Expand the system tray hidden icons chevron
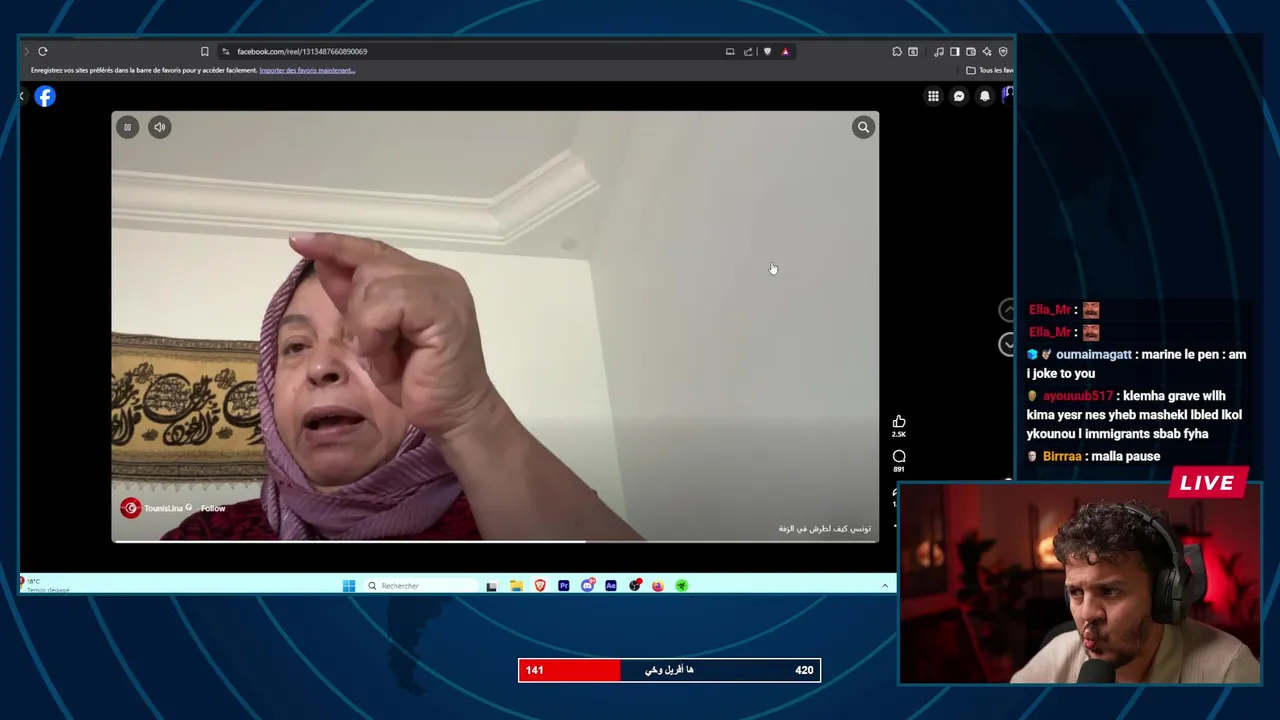The height and width of the screenshot is (720, 1280). click(x=885, y=586)
